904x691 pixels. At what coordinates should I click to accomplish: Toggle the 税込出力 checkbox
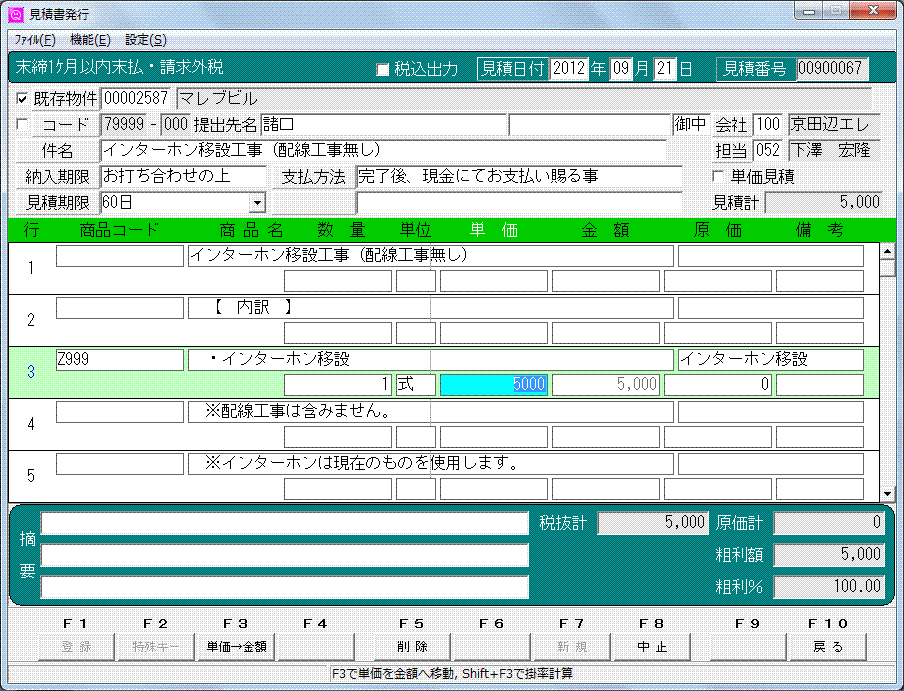pyautogui.click(x=382, y=70)
